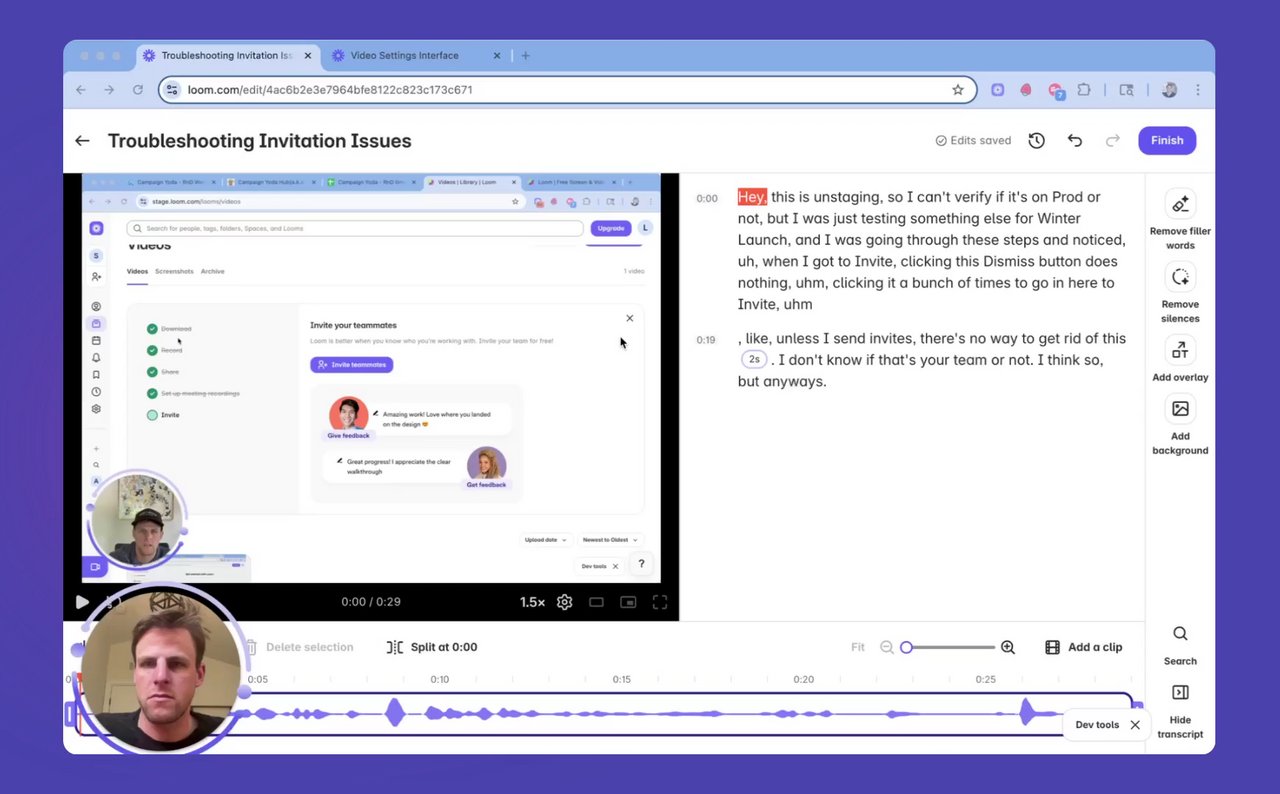This screenshot has height=794, width=1280.
Task: Click the Add overlay tool
Action: tap(1180, 359)
